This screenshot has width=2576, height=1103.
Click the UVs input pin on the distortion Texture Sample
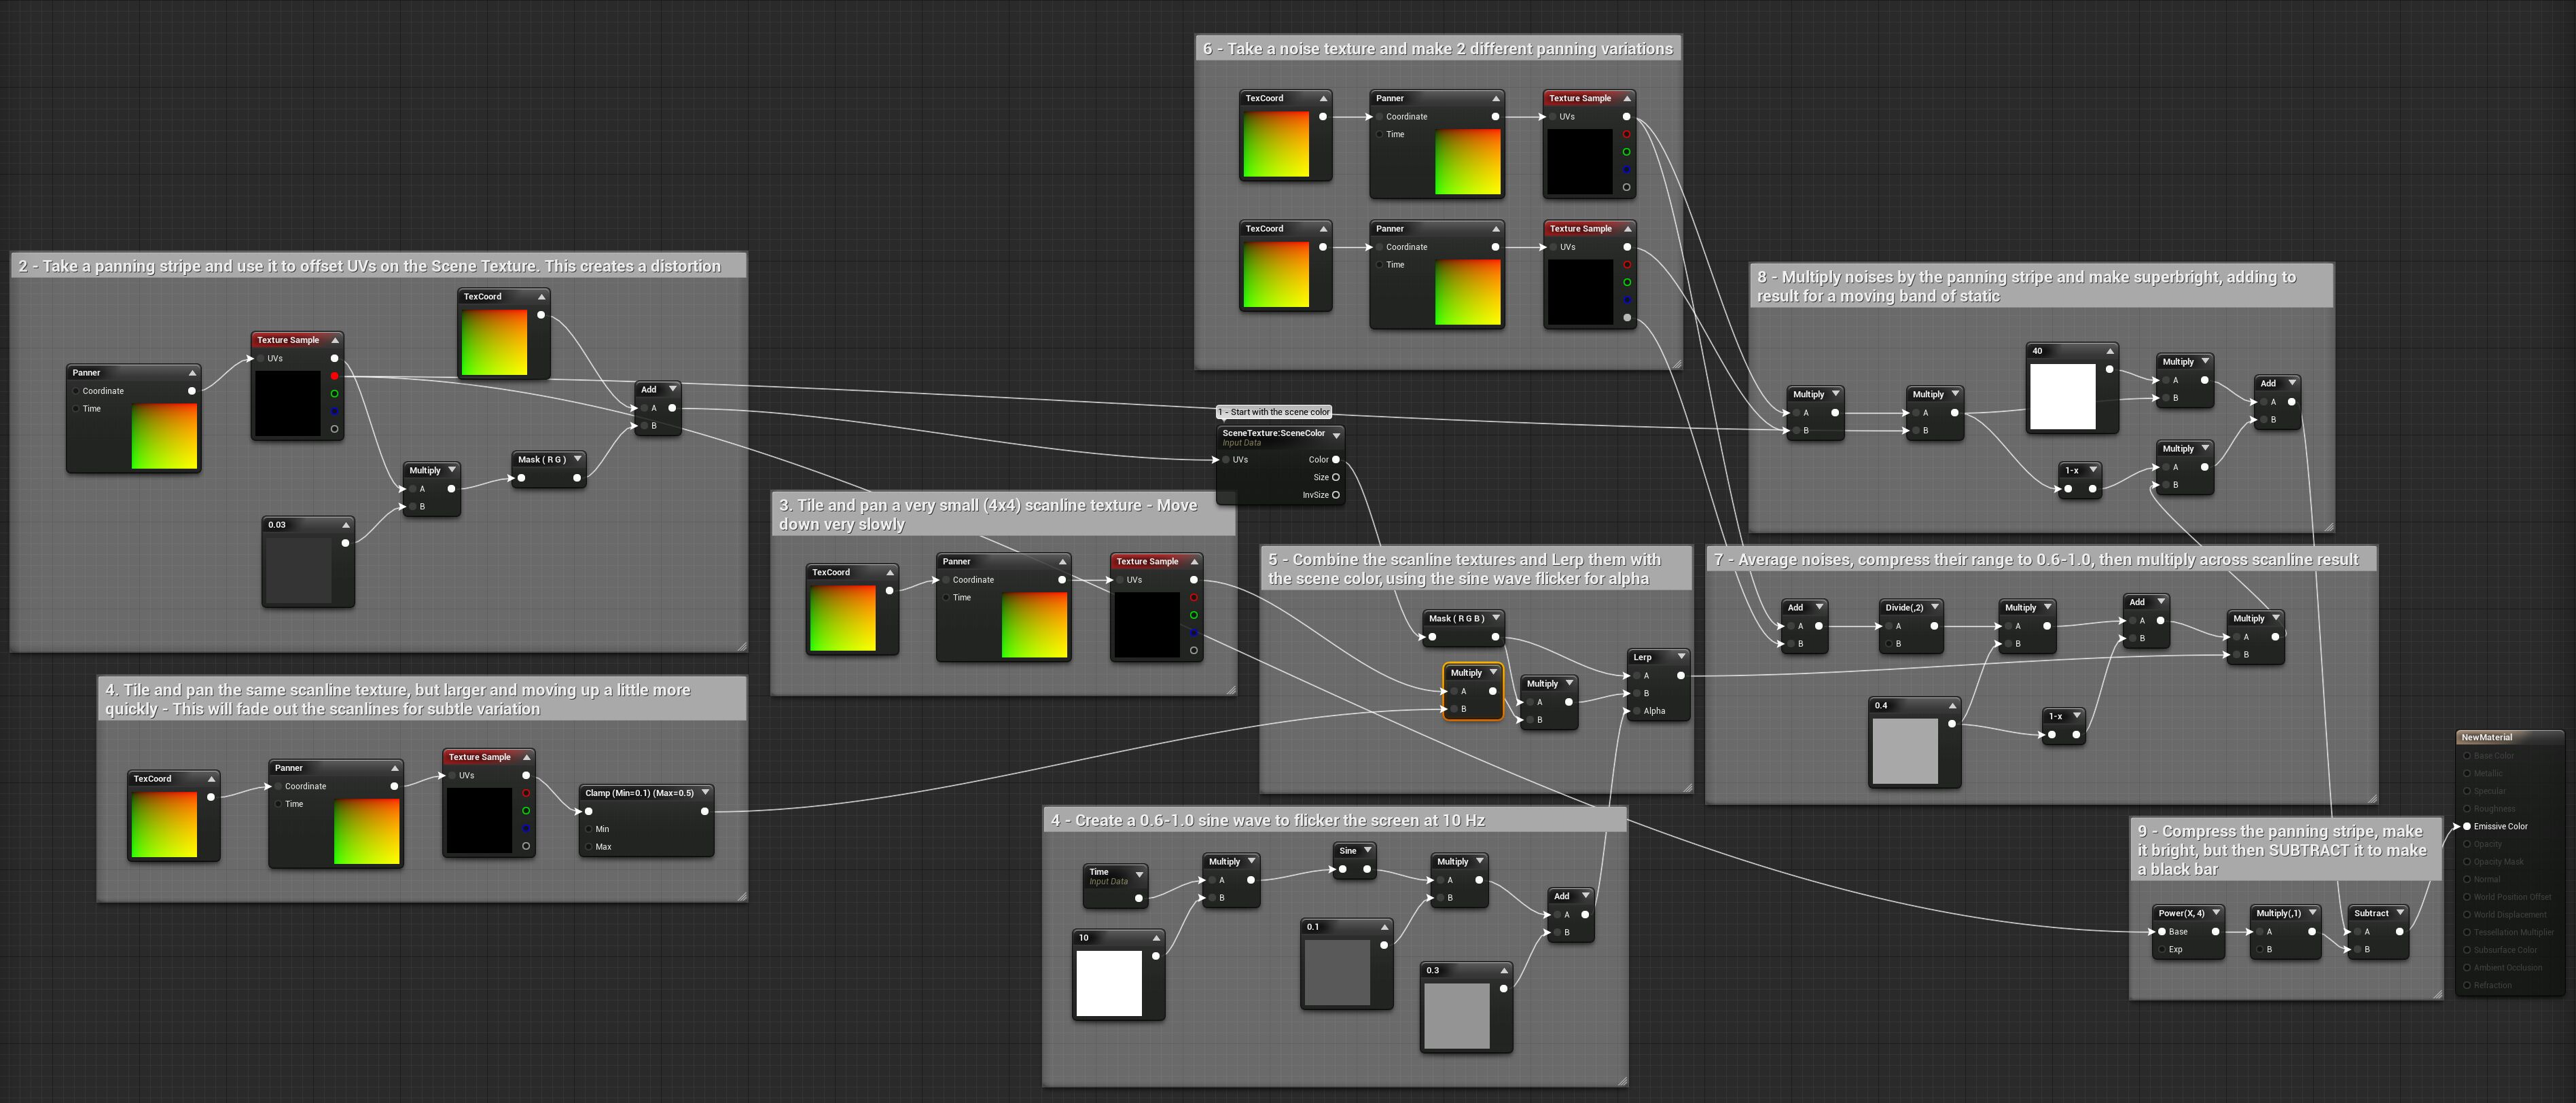click(260, 359)
